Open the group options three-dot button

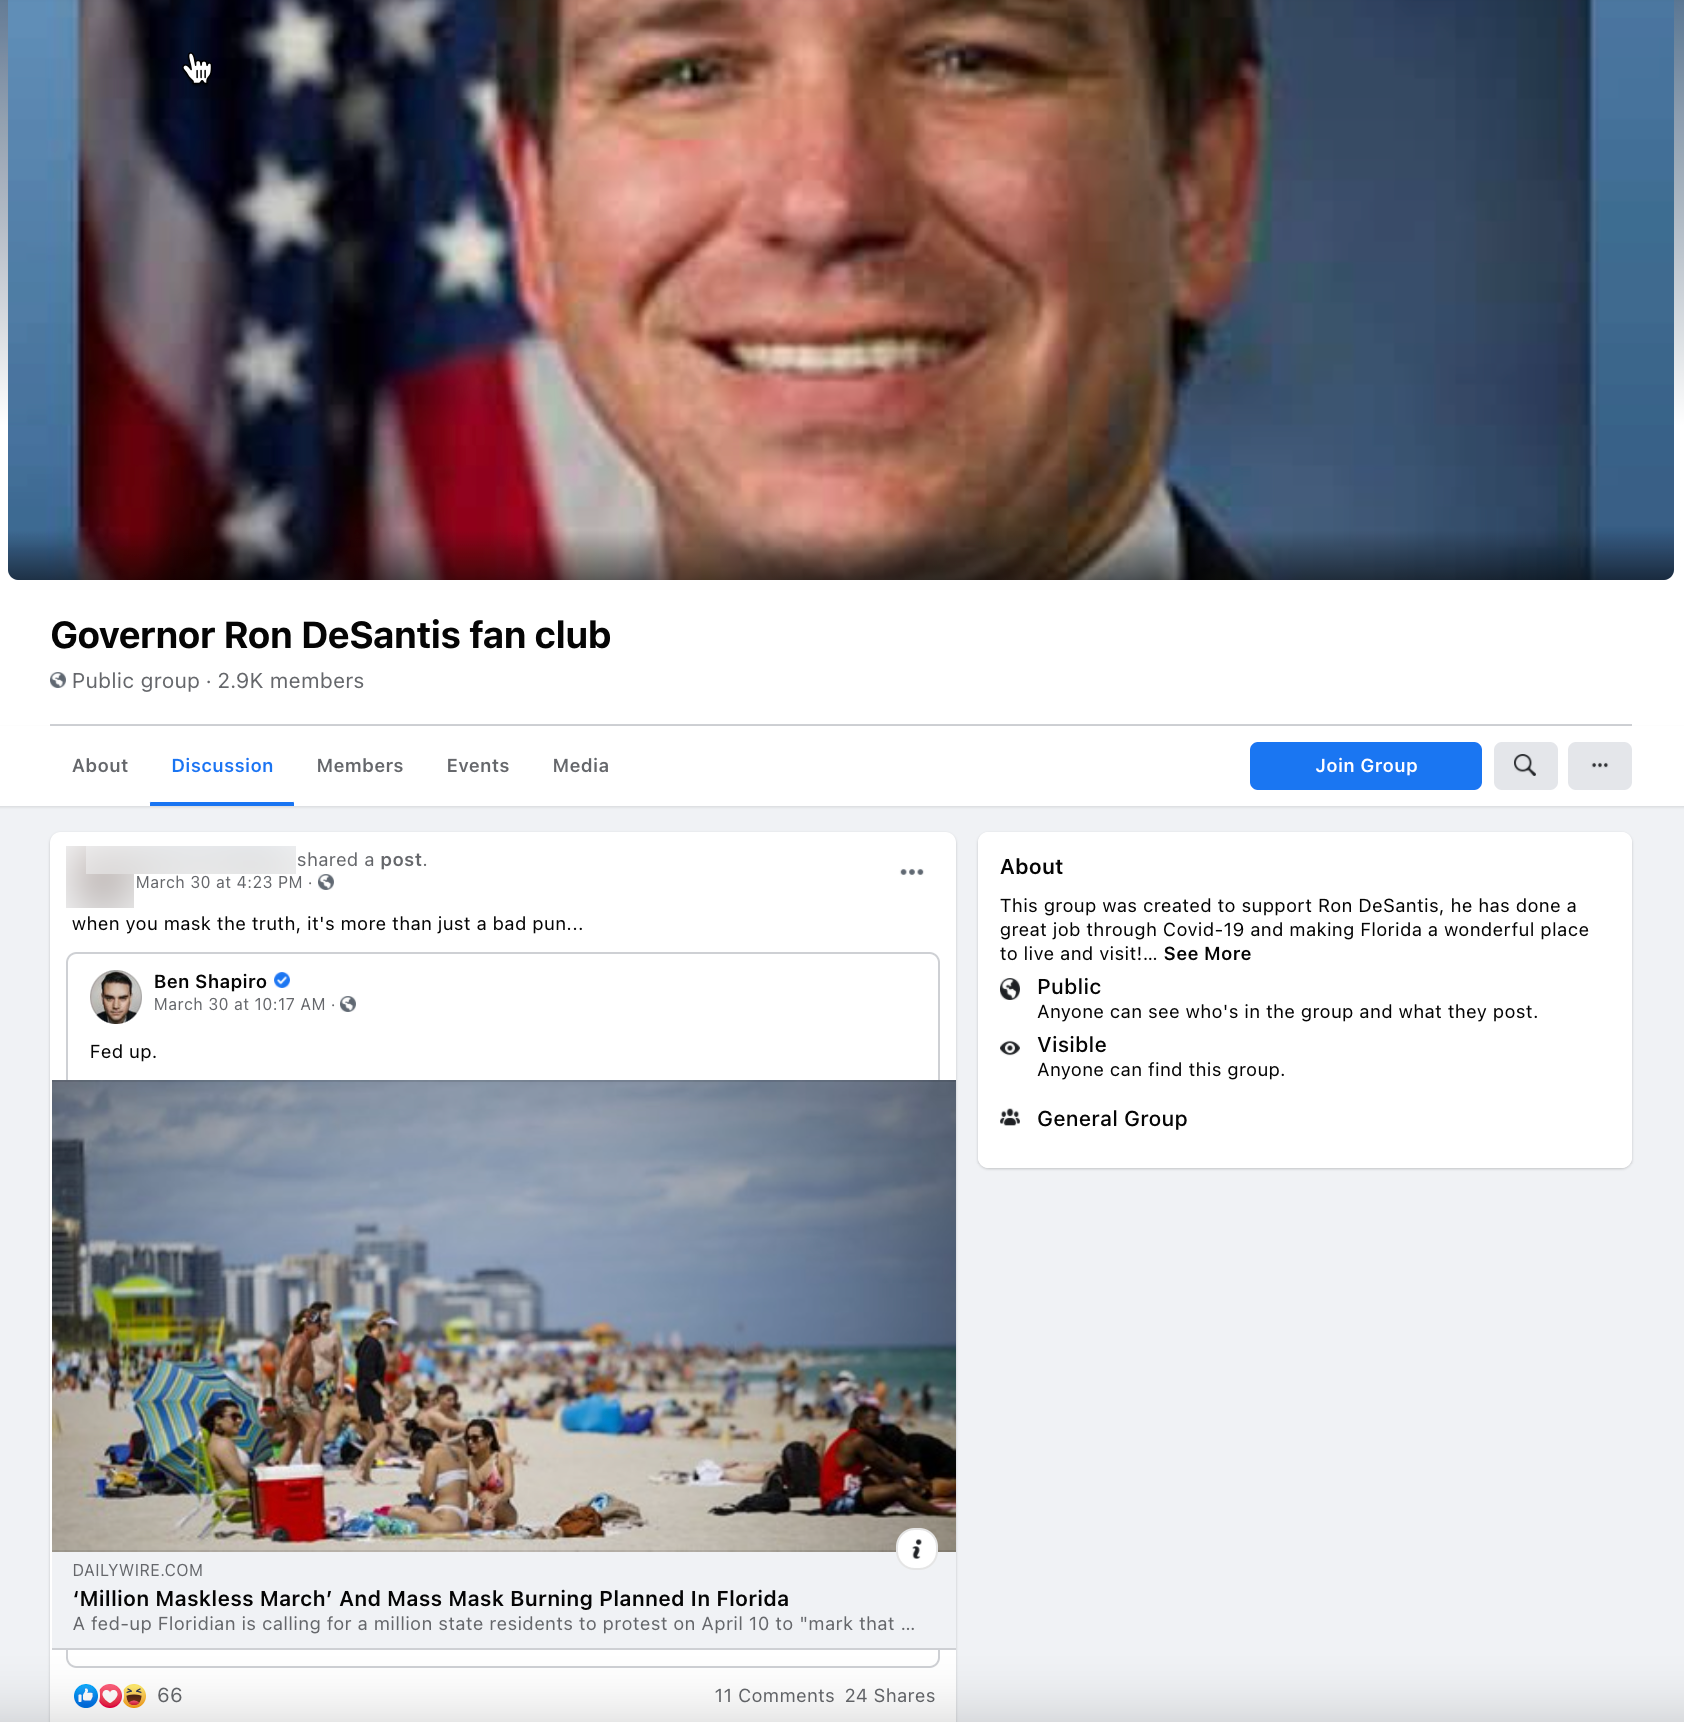click(x=1600, y=766)
